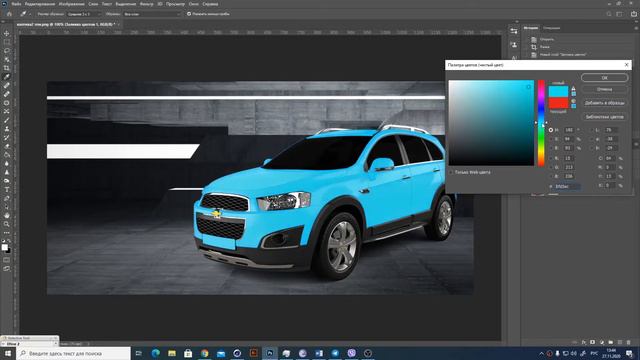This screenshot has width=640, height=360.
Task: Select the Lab a radio button
Action: [592, 139]
